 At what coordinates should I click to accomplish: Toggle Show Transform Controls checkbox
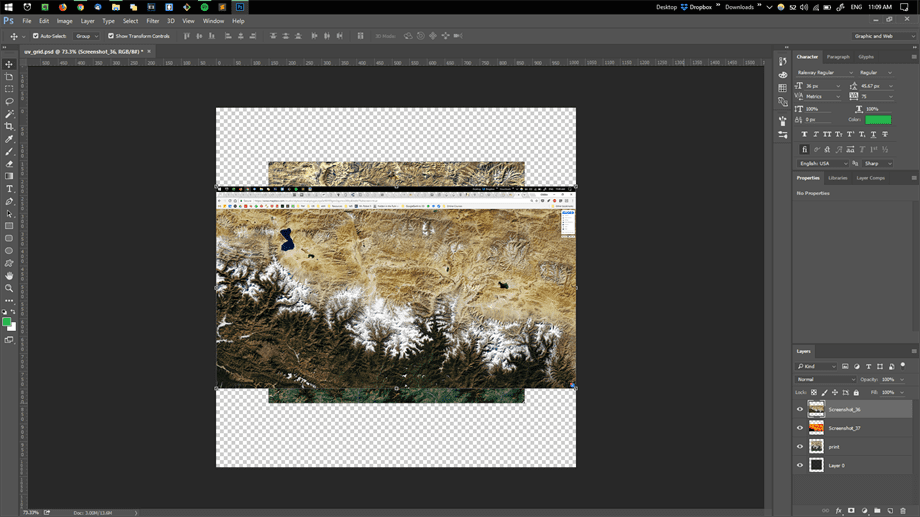click(x=111, y=36)
